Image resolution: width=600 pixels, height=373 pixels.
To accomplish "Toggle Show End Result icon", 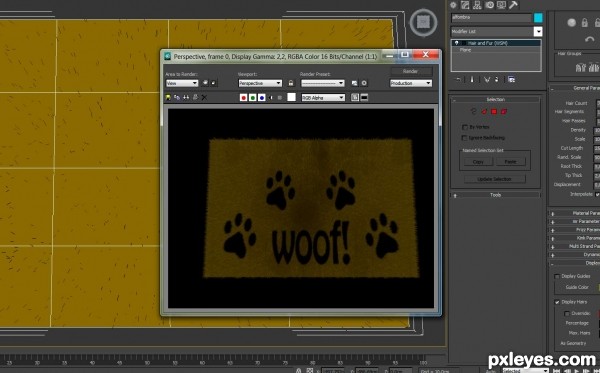I will (x=472, y=80).
